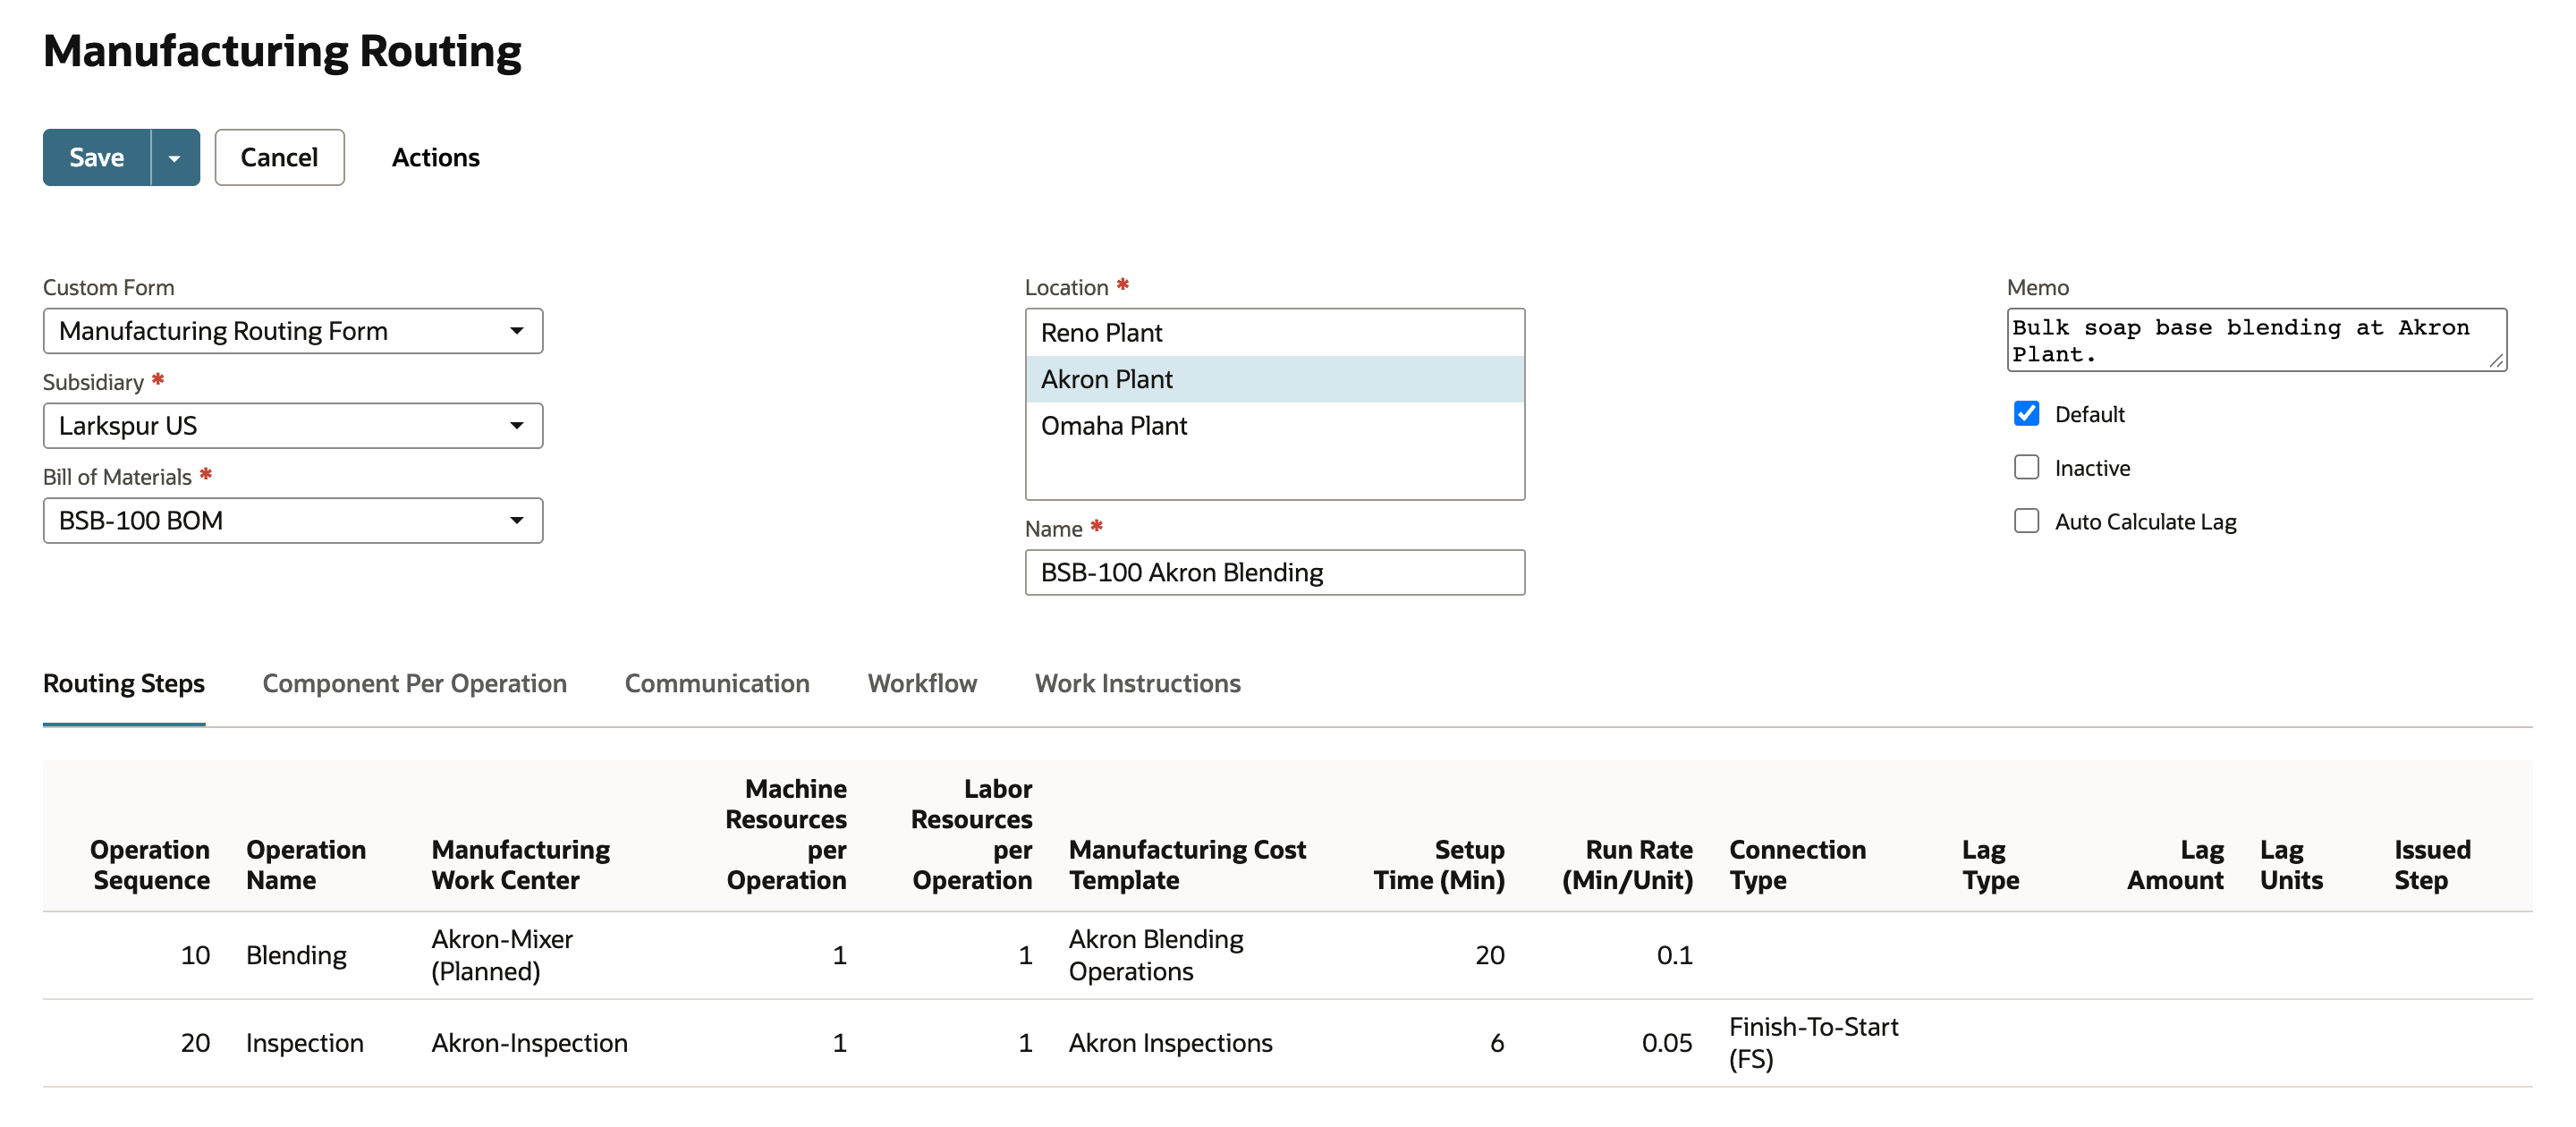Check the Inactive checkbox

[2026, 468]
